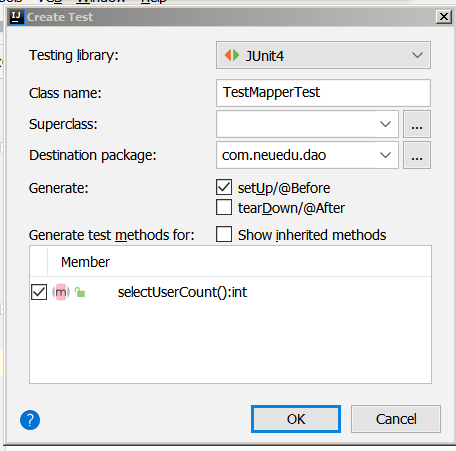Click the blue help question mark icon

click(30, 420)
